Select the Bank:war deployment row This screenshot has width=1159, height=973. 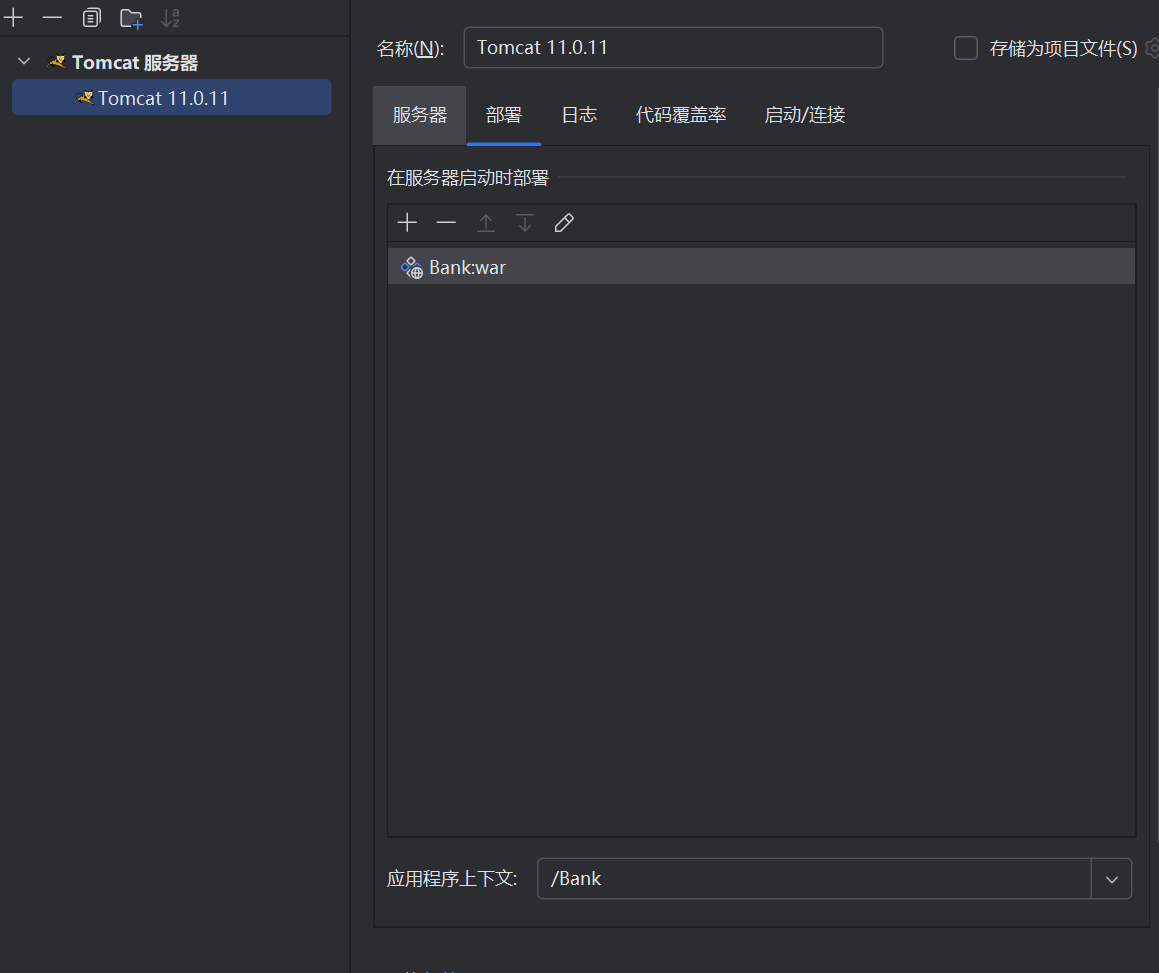761,267
